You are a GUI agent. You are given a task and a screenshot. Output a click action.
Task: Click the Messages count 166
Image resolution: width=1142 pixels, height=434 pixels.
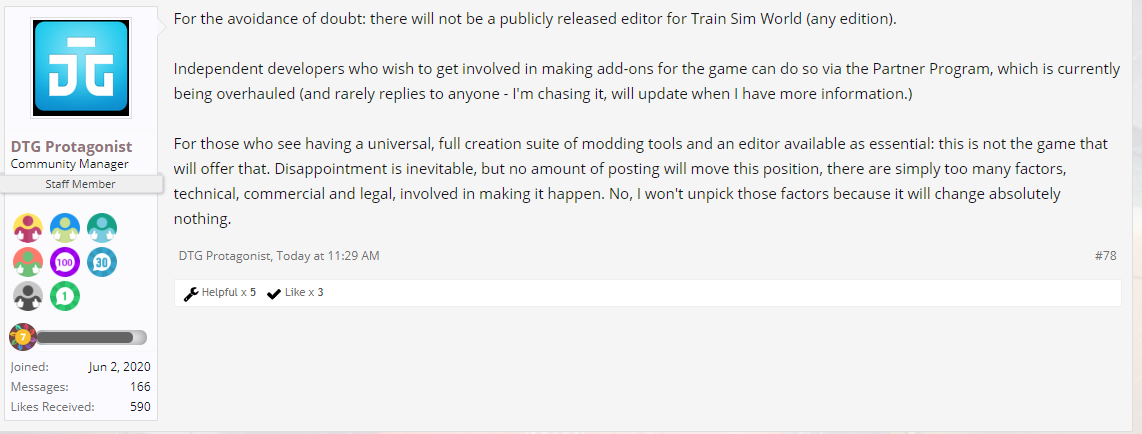pos(140,387)
